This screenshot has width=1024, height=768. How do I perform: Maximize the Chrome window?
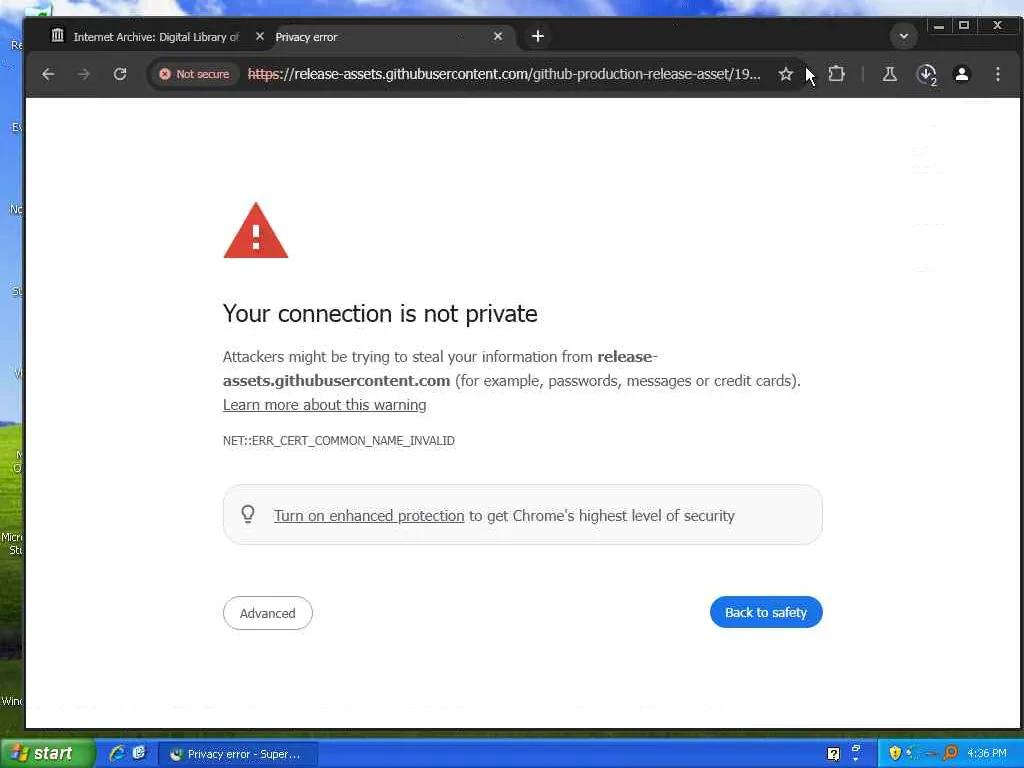click(x=964, y=26)
